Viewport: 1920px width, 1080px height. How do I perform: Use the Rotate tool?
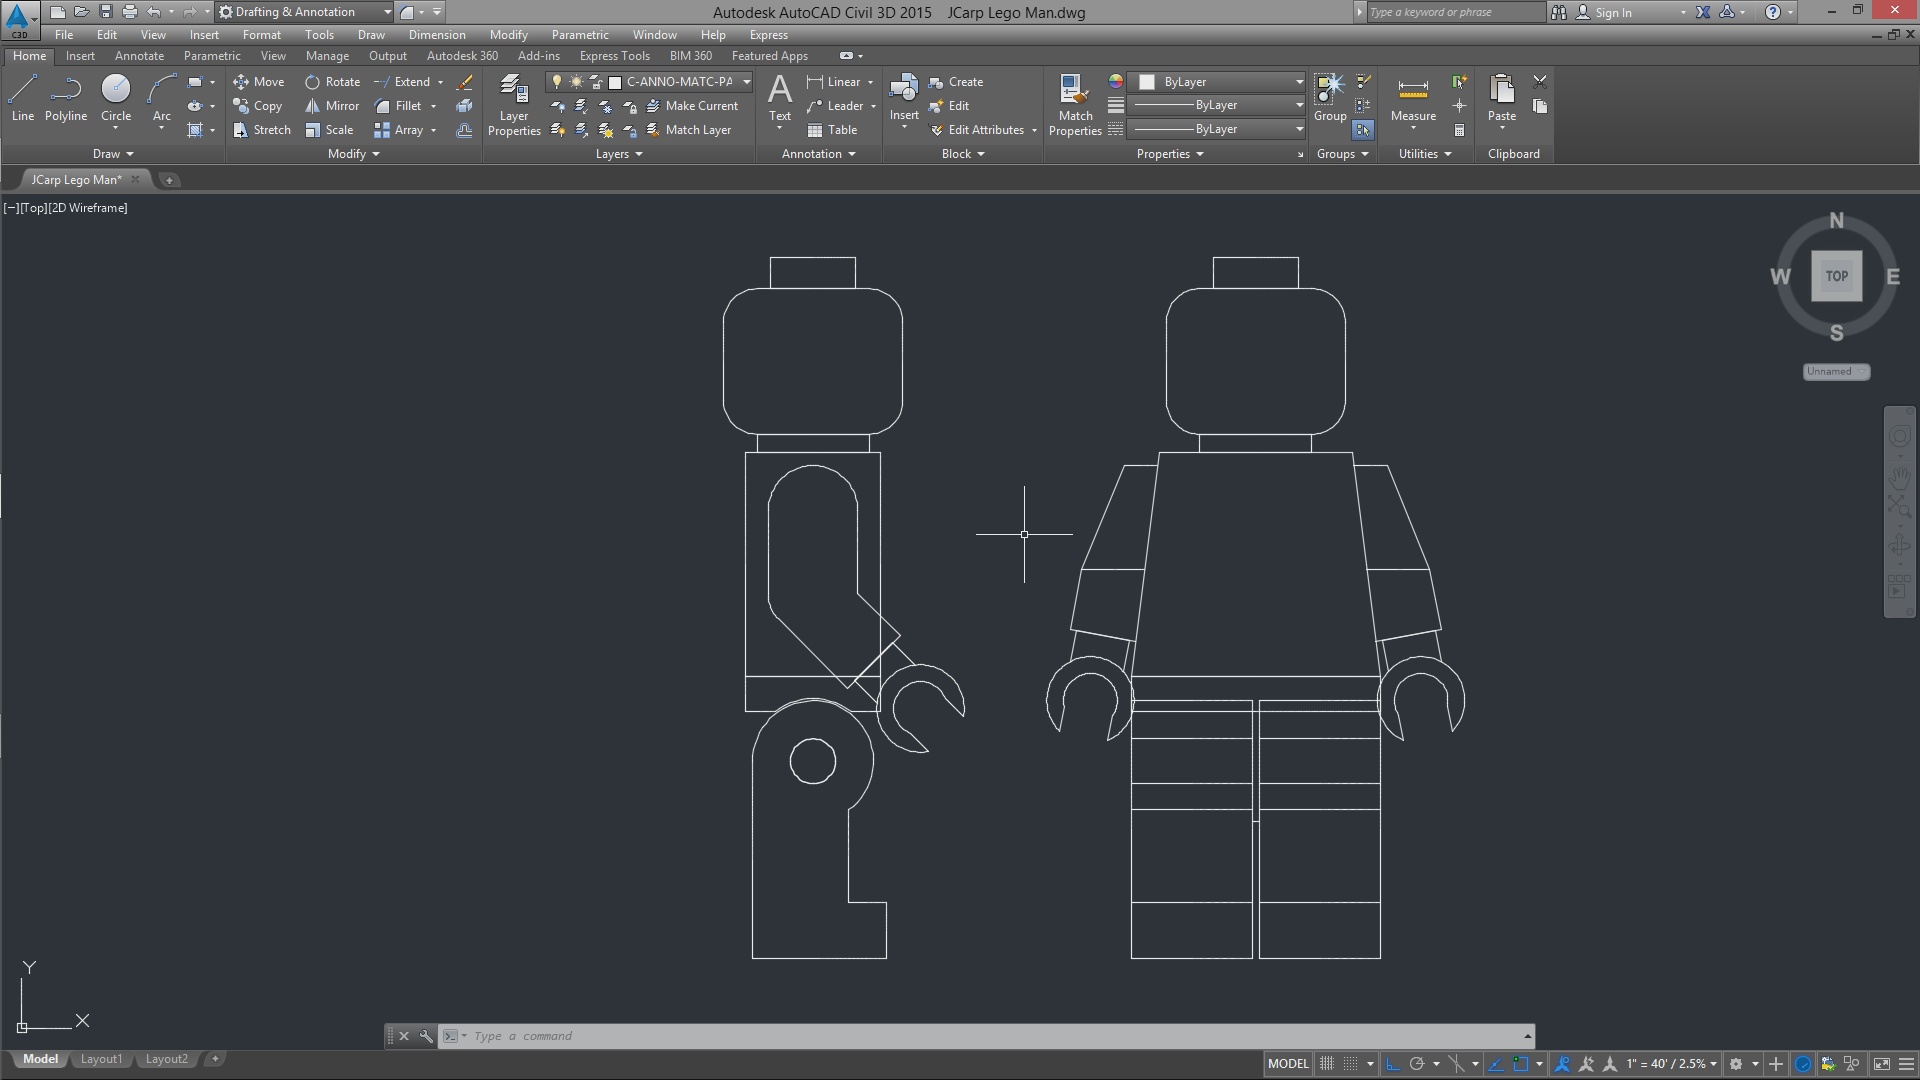(x=332, y=82)
